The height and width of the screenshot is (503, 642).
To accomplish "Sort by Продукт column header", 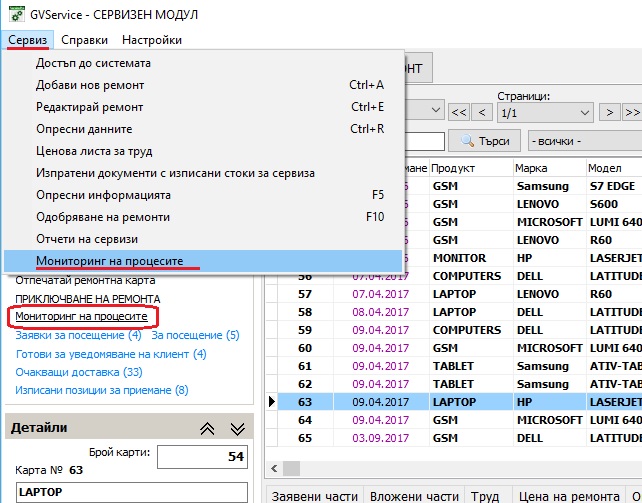I will coord(471,168).
